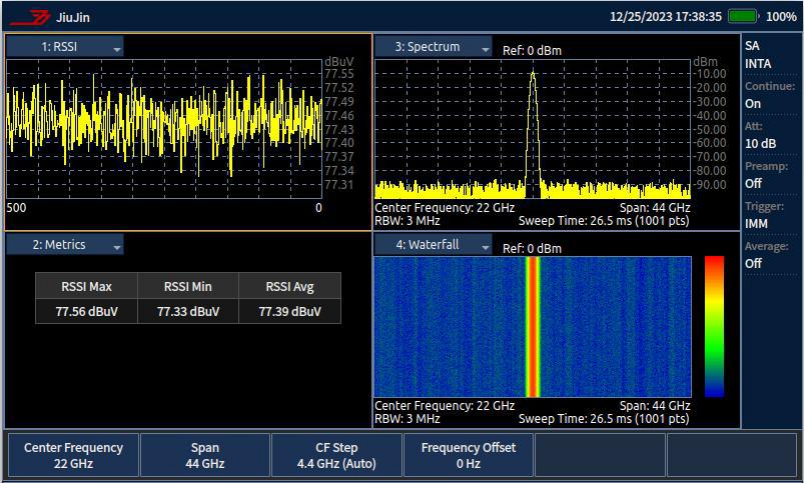The width and height of the screenshot is (804, 483).
Task: Click the waterfall color scale bar
Action: pyautogui.click(x=714, y=326)
